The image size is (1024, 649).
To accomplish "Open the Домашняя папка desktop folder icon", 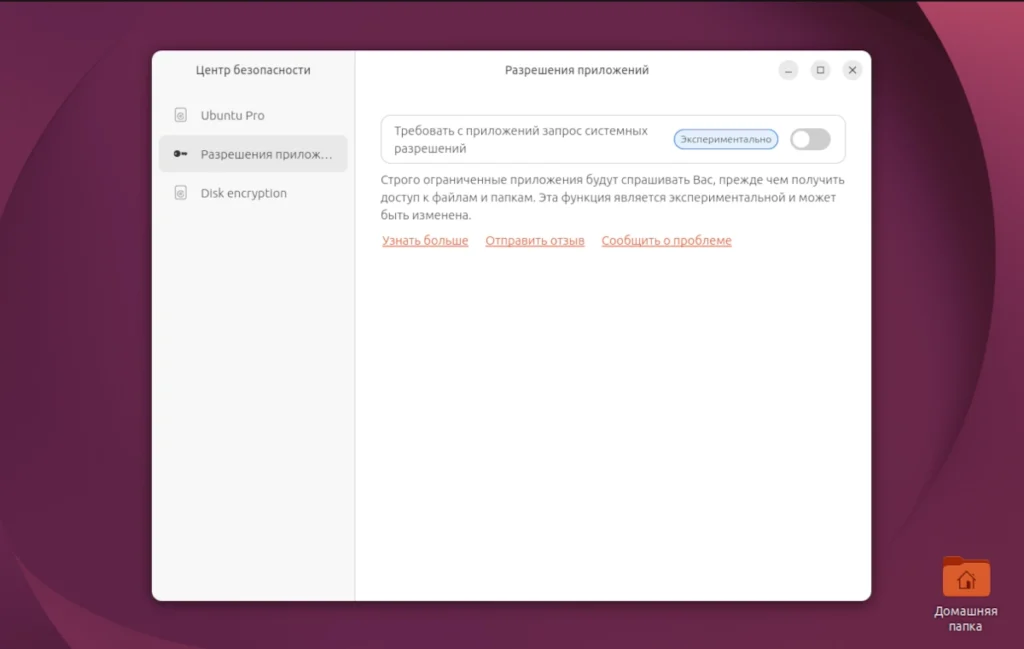I will (966, 576).
